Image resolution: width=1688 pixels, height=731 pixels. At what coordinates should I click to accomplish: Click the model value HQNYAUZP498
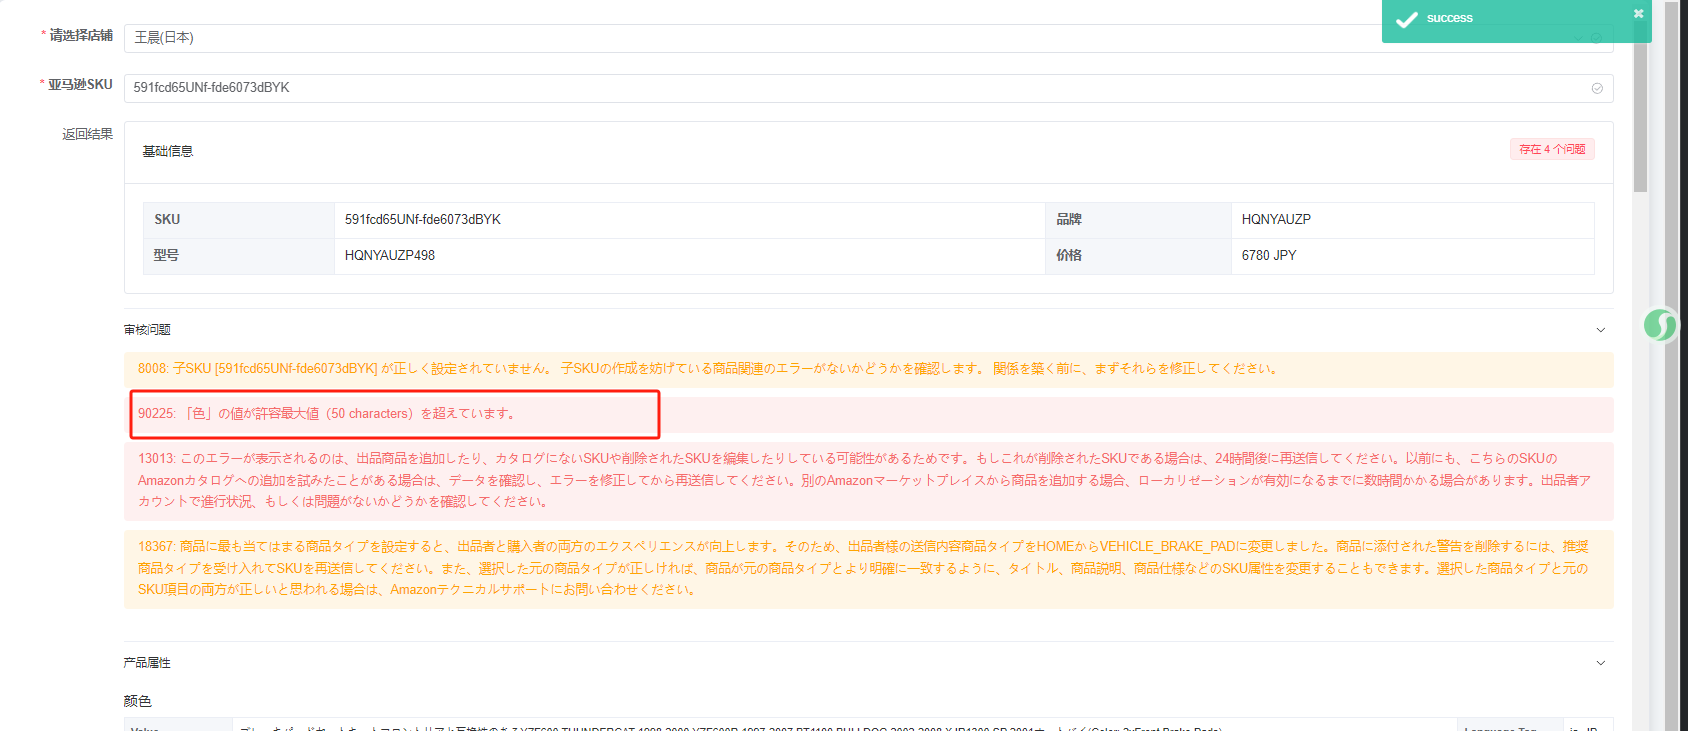point(390,256)
